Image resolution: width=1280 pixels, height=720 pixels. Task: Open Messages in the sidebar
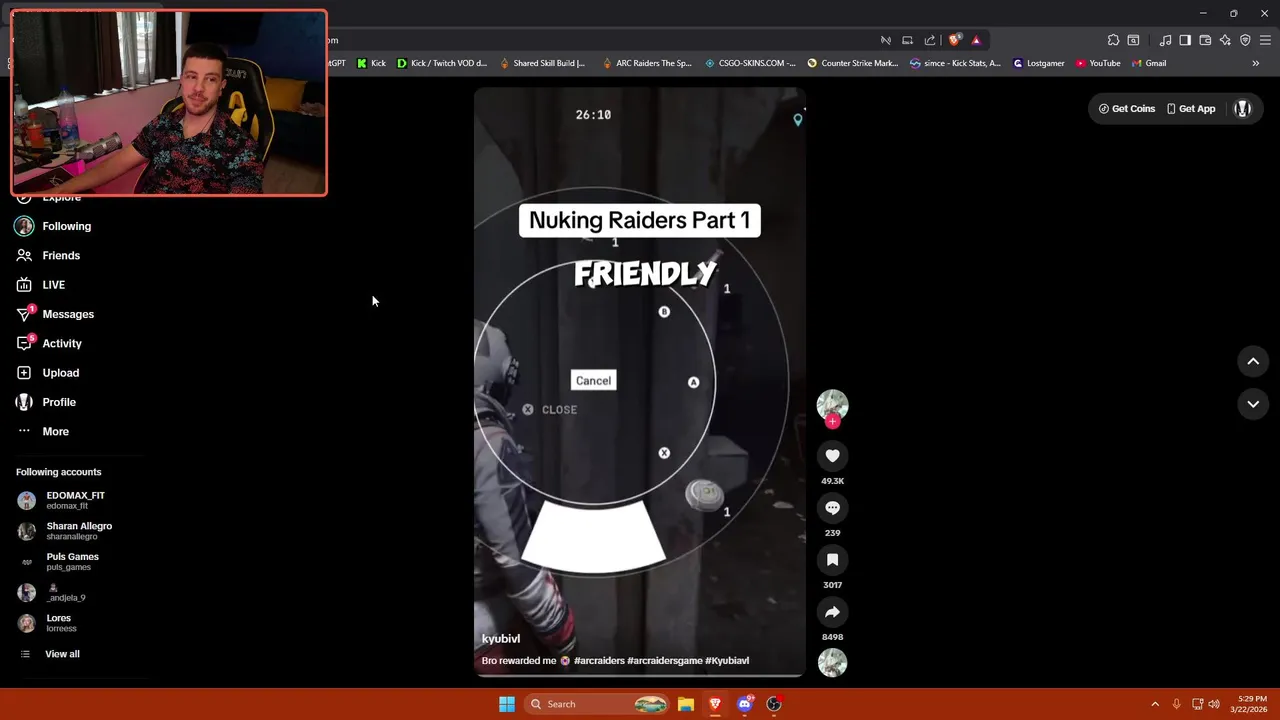coord(68,314)
